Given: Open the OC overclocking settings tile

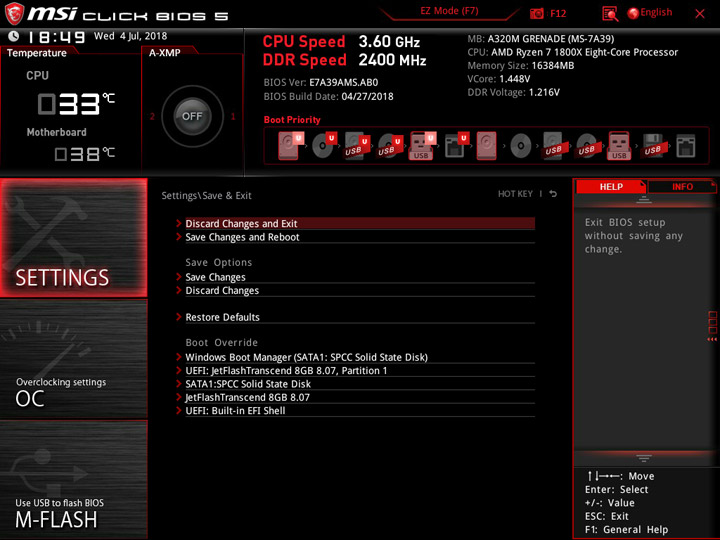Looking at the screenshot, I should 74,359.
